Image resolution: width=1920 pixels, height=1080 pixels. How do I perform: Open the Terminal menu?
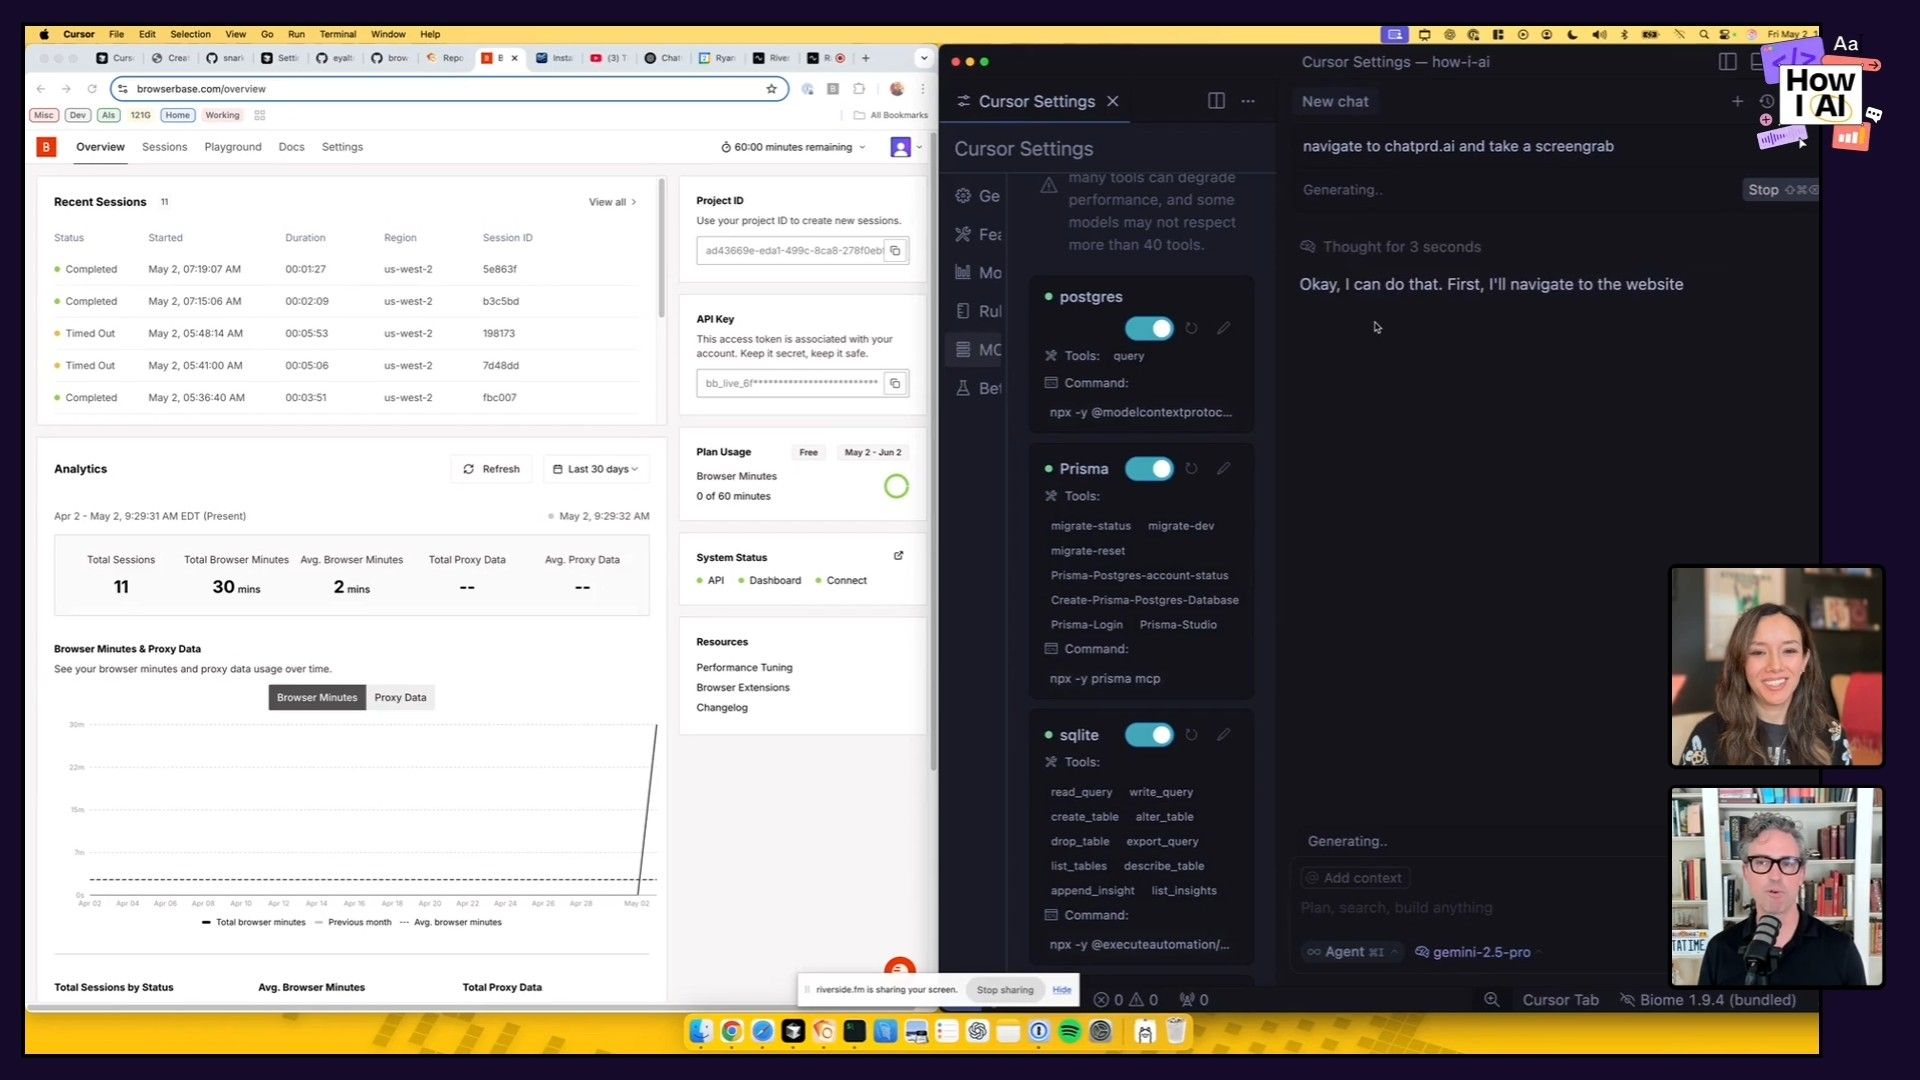(x=338, y=34)
